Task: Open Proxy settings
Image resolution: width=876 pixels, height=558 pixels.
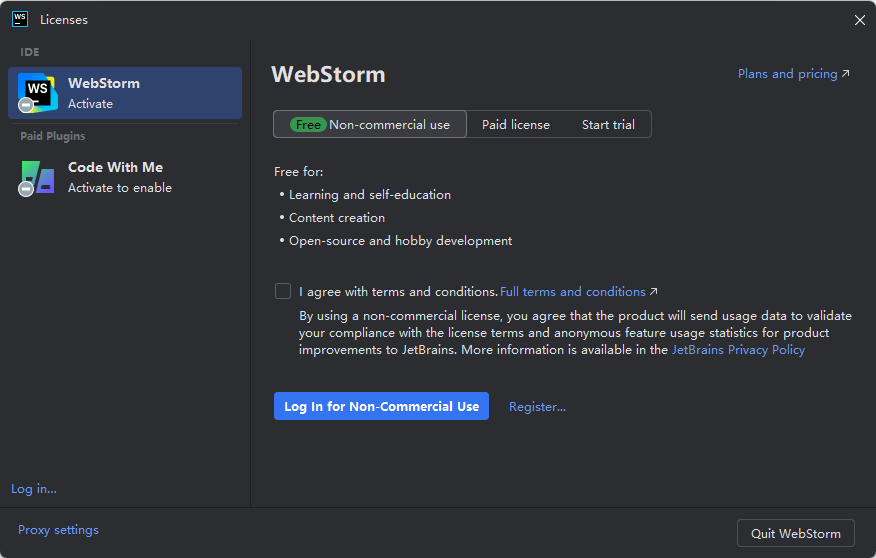Action: (x=58, y=530)
